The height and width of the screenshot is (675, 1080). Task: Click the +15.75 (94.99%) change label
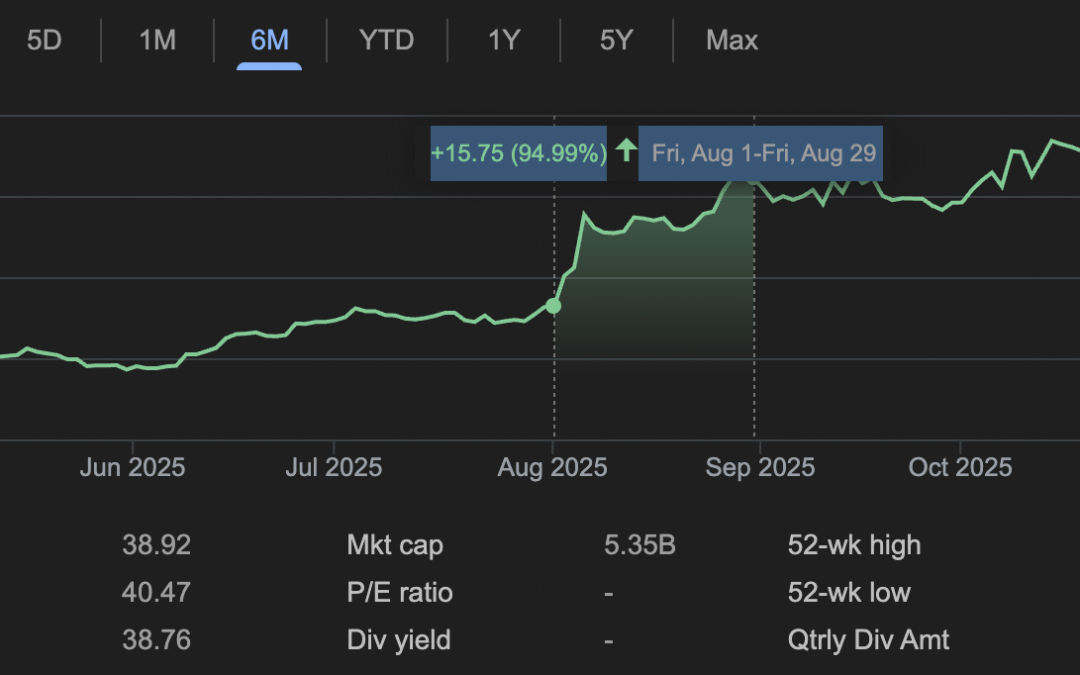coord(518,153)
